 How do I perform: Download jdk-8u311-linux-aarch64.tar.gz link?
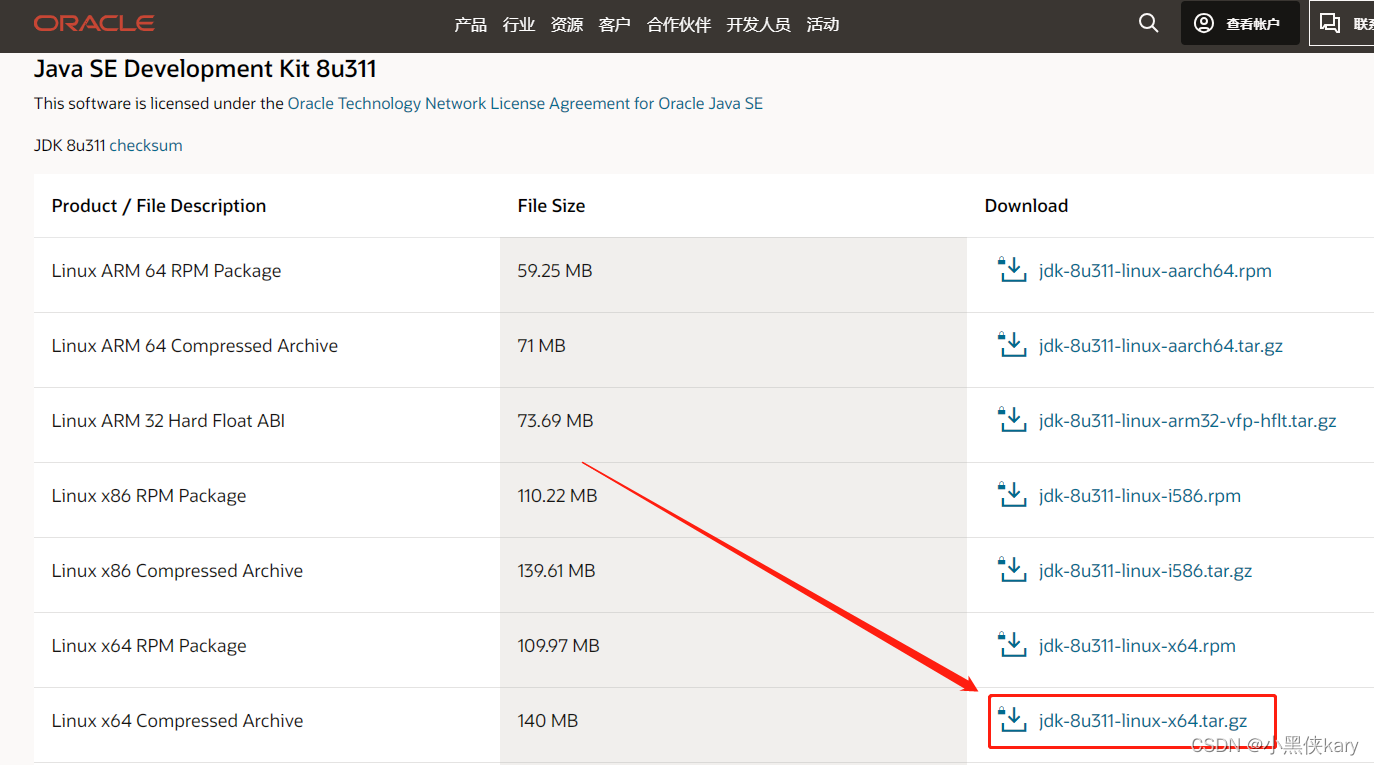point(1161,346)
